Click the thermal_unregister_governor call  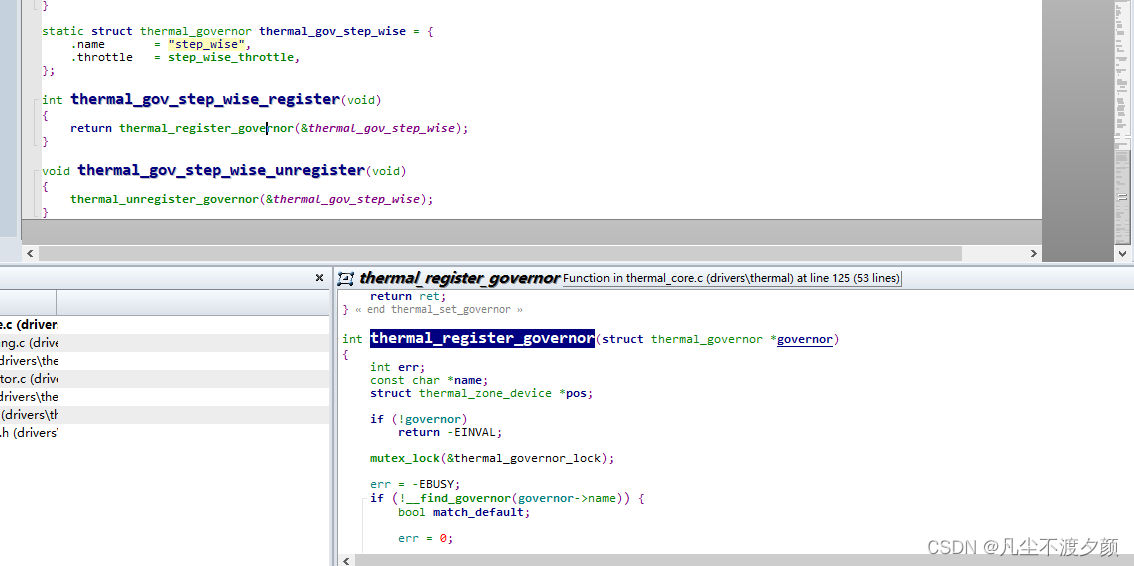(164, 199)
